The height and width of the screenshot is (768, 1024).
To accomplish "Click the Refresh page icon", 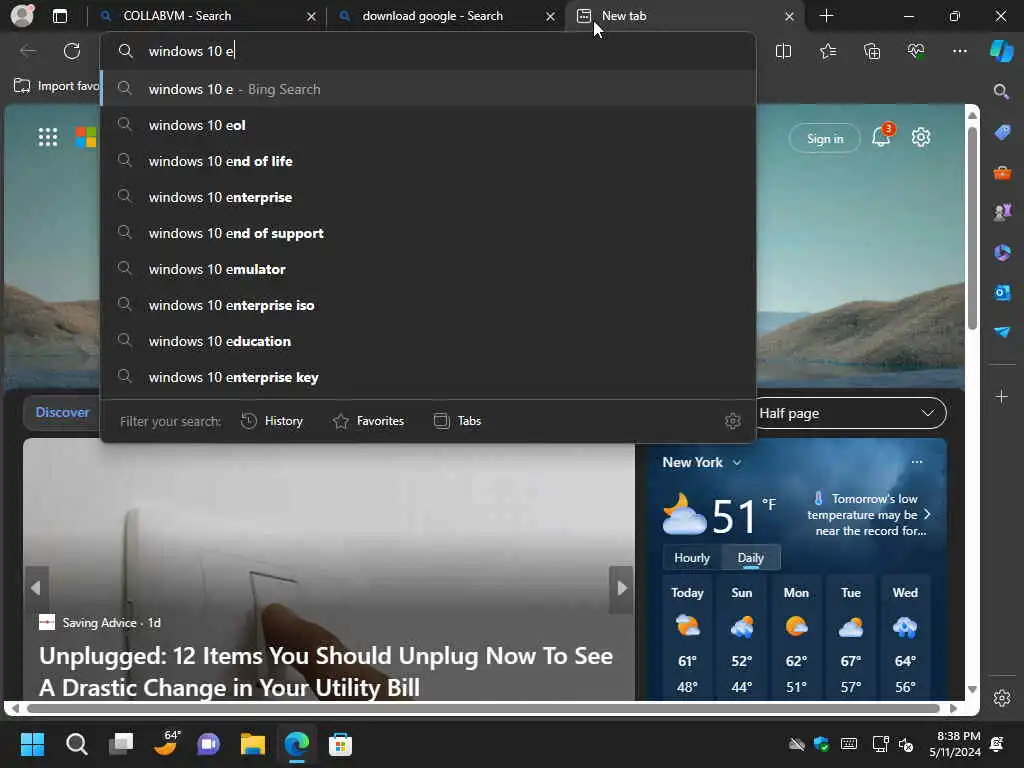I will (72, 51).
